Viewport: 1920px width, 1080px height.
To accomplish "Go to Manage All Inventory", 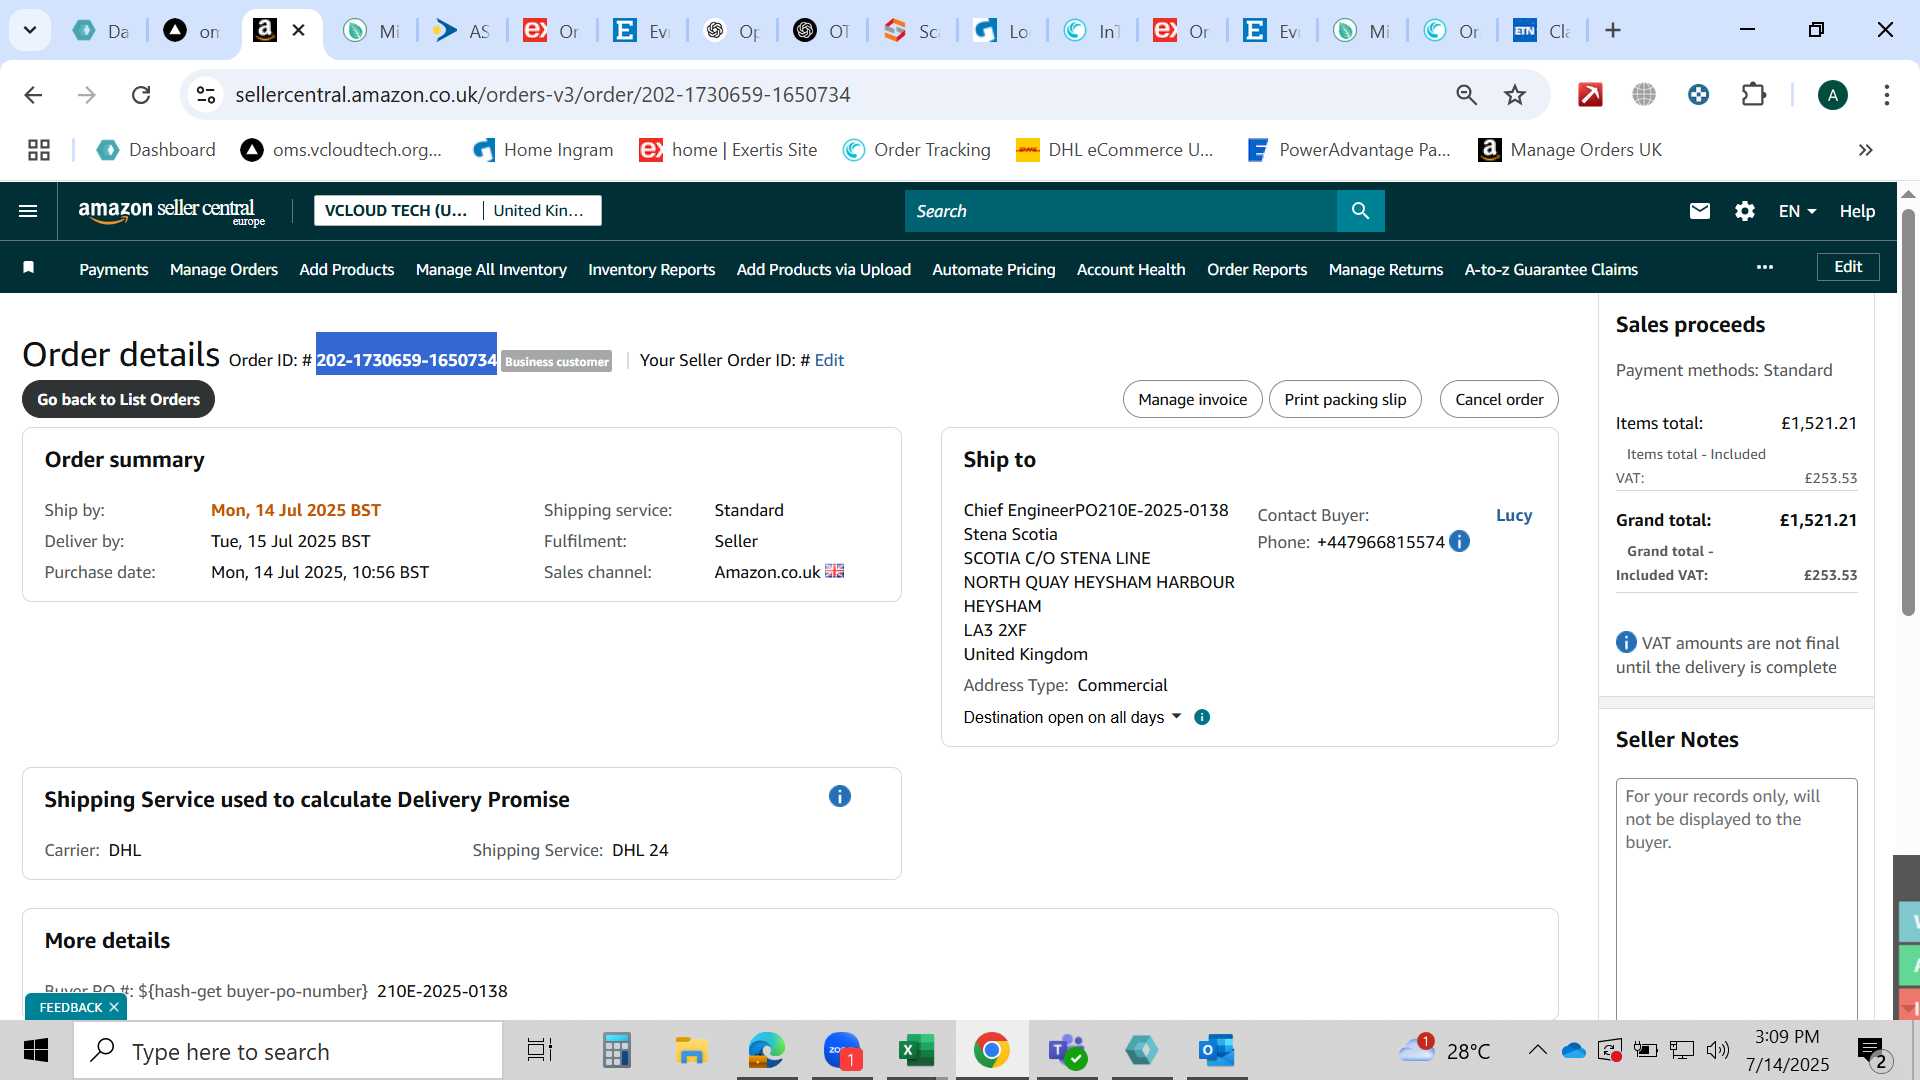I will coord(491,269).
